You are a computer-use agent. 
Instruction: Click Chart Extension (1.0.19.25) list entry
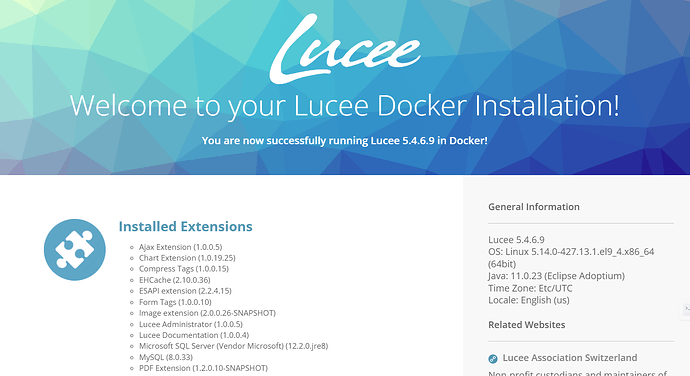coord(187,258)
